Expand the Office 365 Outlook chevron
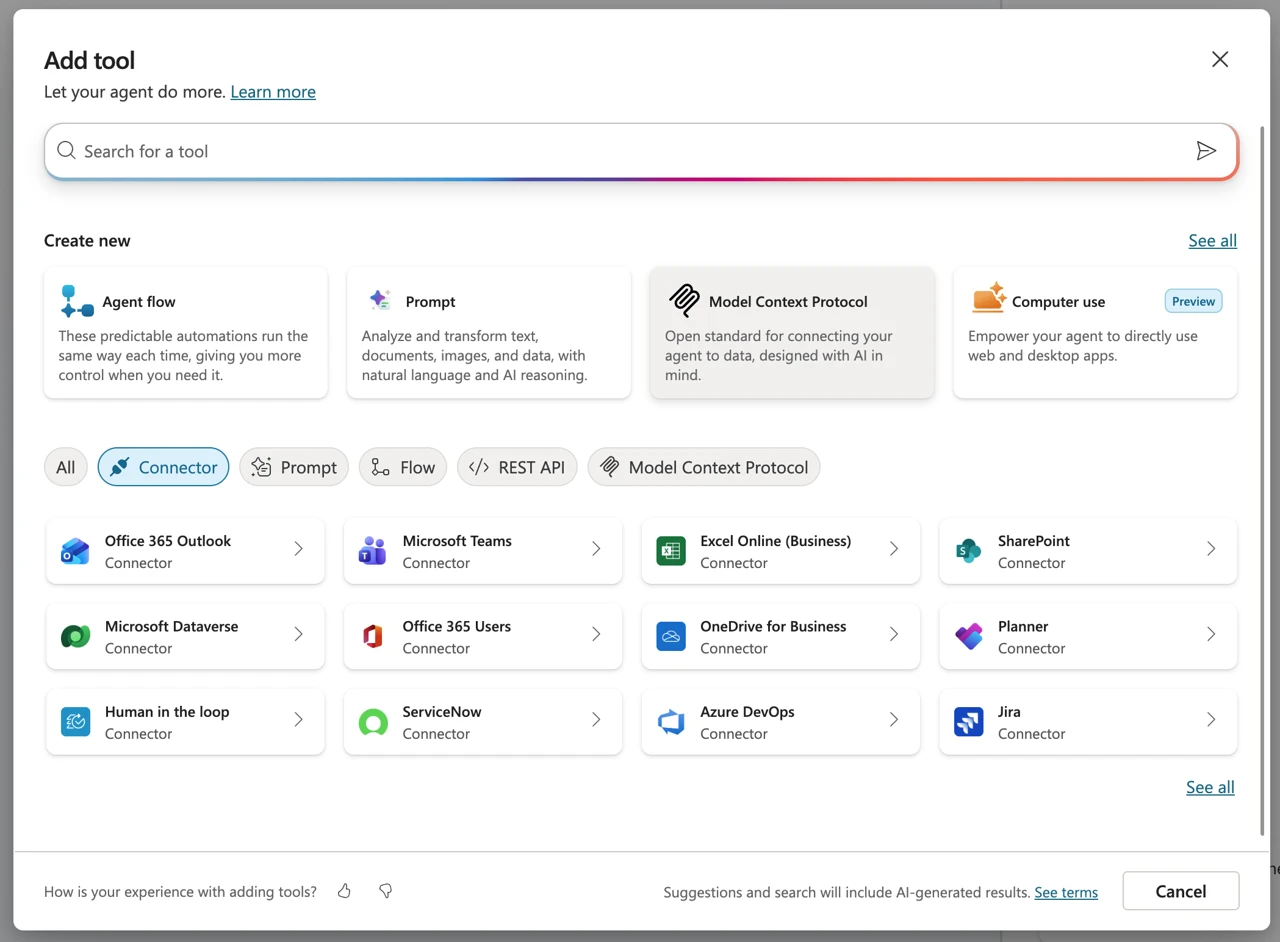This screenshot has width=1280, height=942. [298, 548]
